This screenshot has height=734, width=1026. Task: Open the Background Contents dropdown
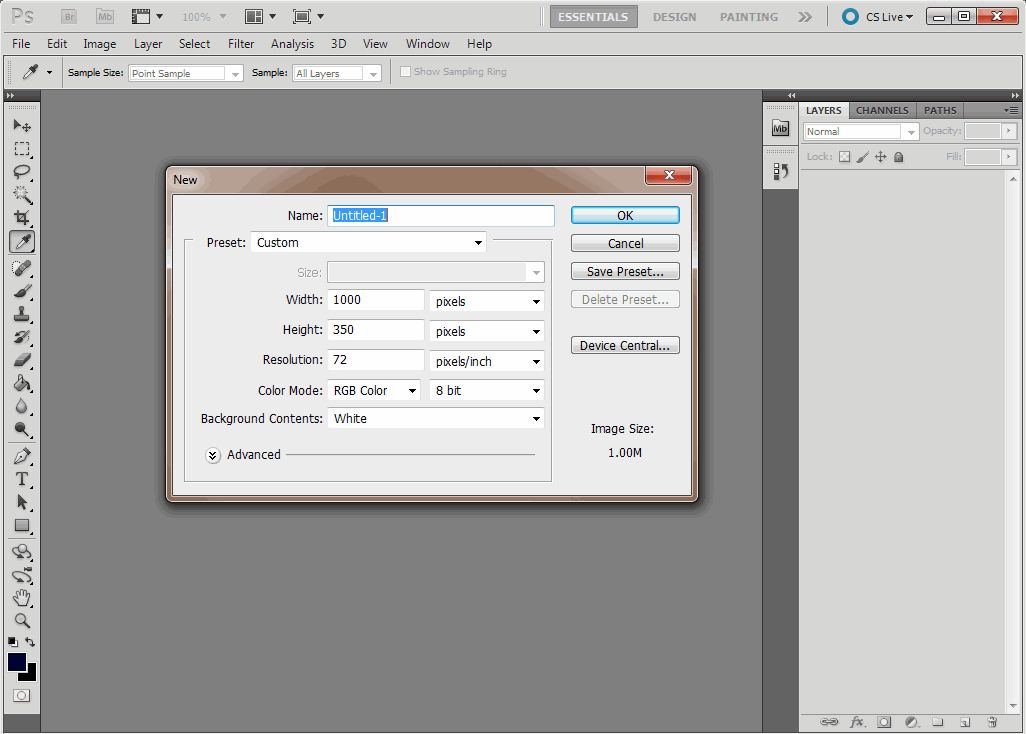436,418
